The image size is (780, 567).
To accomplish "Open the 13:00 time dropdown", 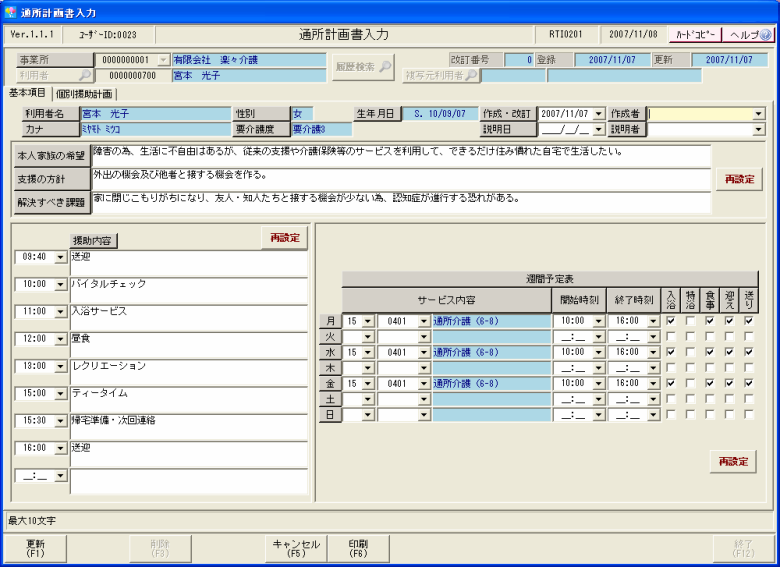I will click(61, 367).
